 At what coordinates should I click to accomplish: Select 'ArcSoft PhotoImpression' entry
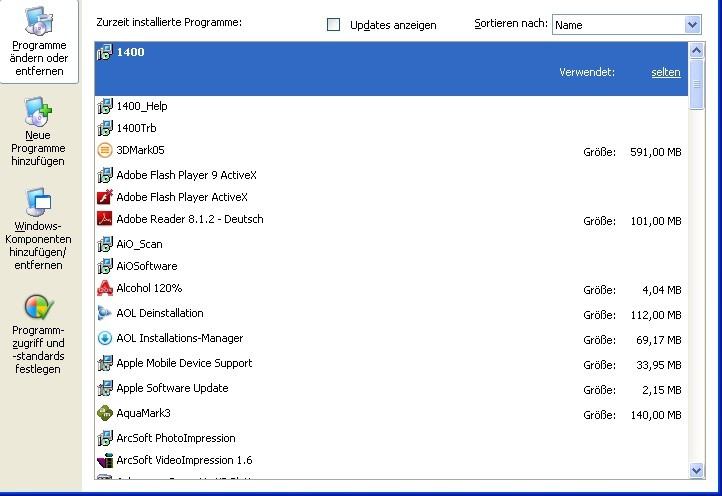pos(176,438)
